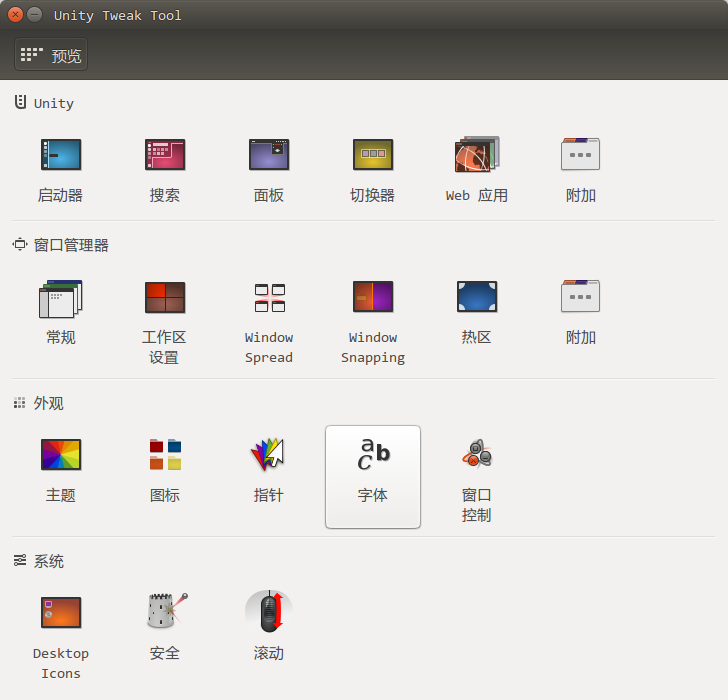Viewport: 728px width, 700px height.
Task: Open the 常规 window manager settings
Action: (x=61, y=312)
